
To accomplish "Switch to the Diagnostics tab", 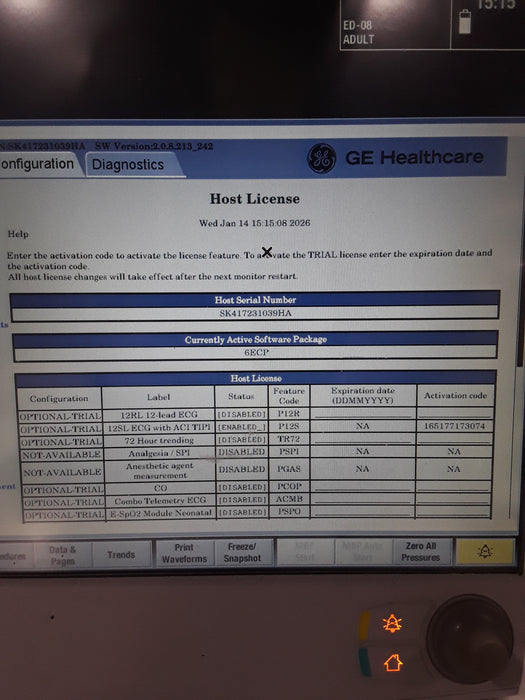I will click(128, 165).
